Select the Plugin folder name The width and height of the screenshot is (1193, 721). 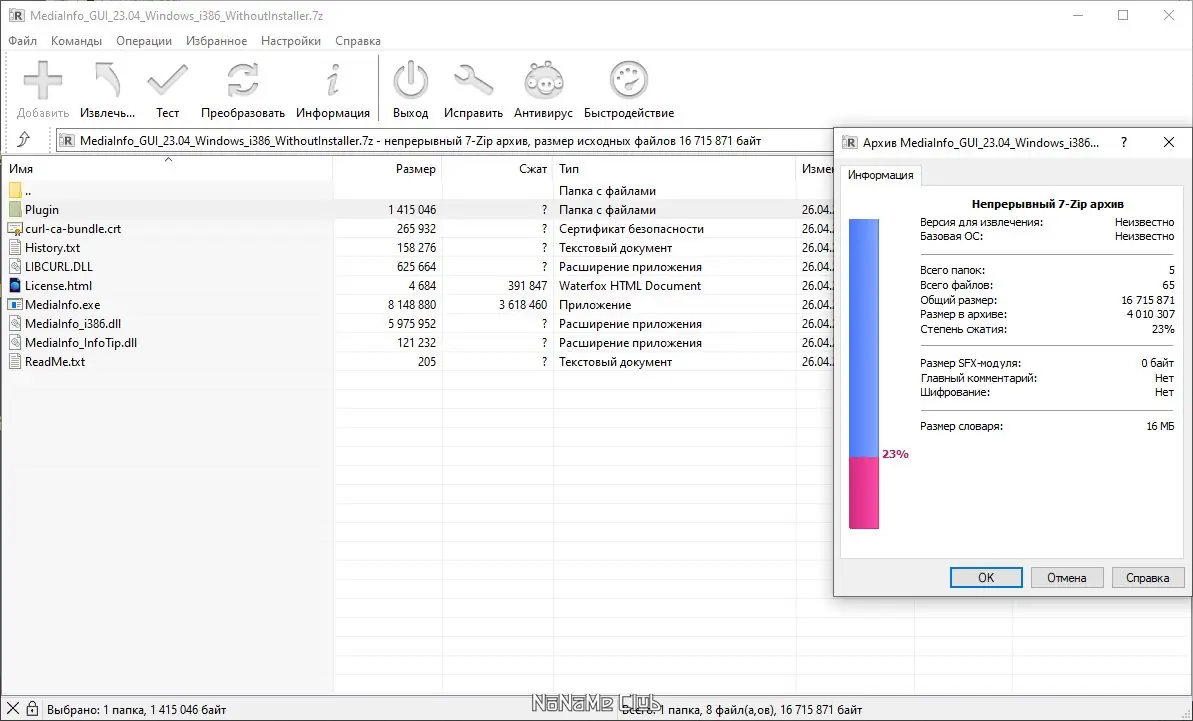[x=42, y=209]
